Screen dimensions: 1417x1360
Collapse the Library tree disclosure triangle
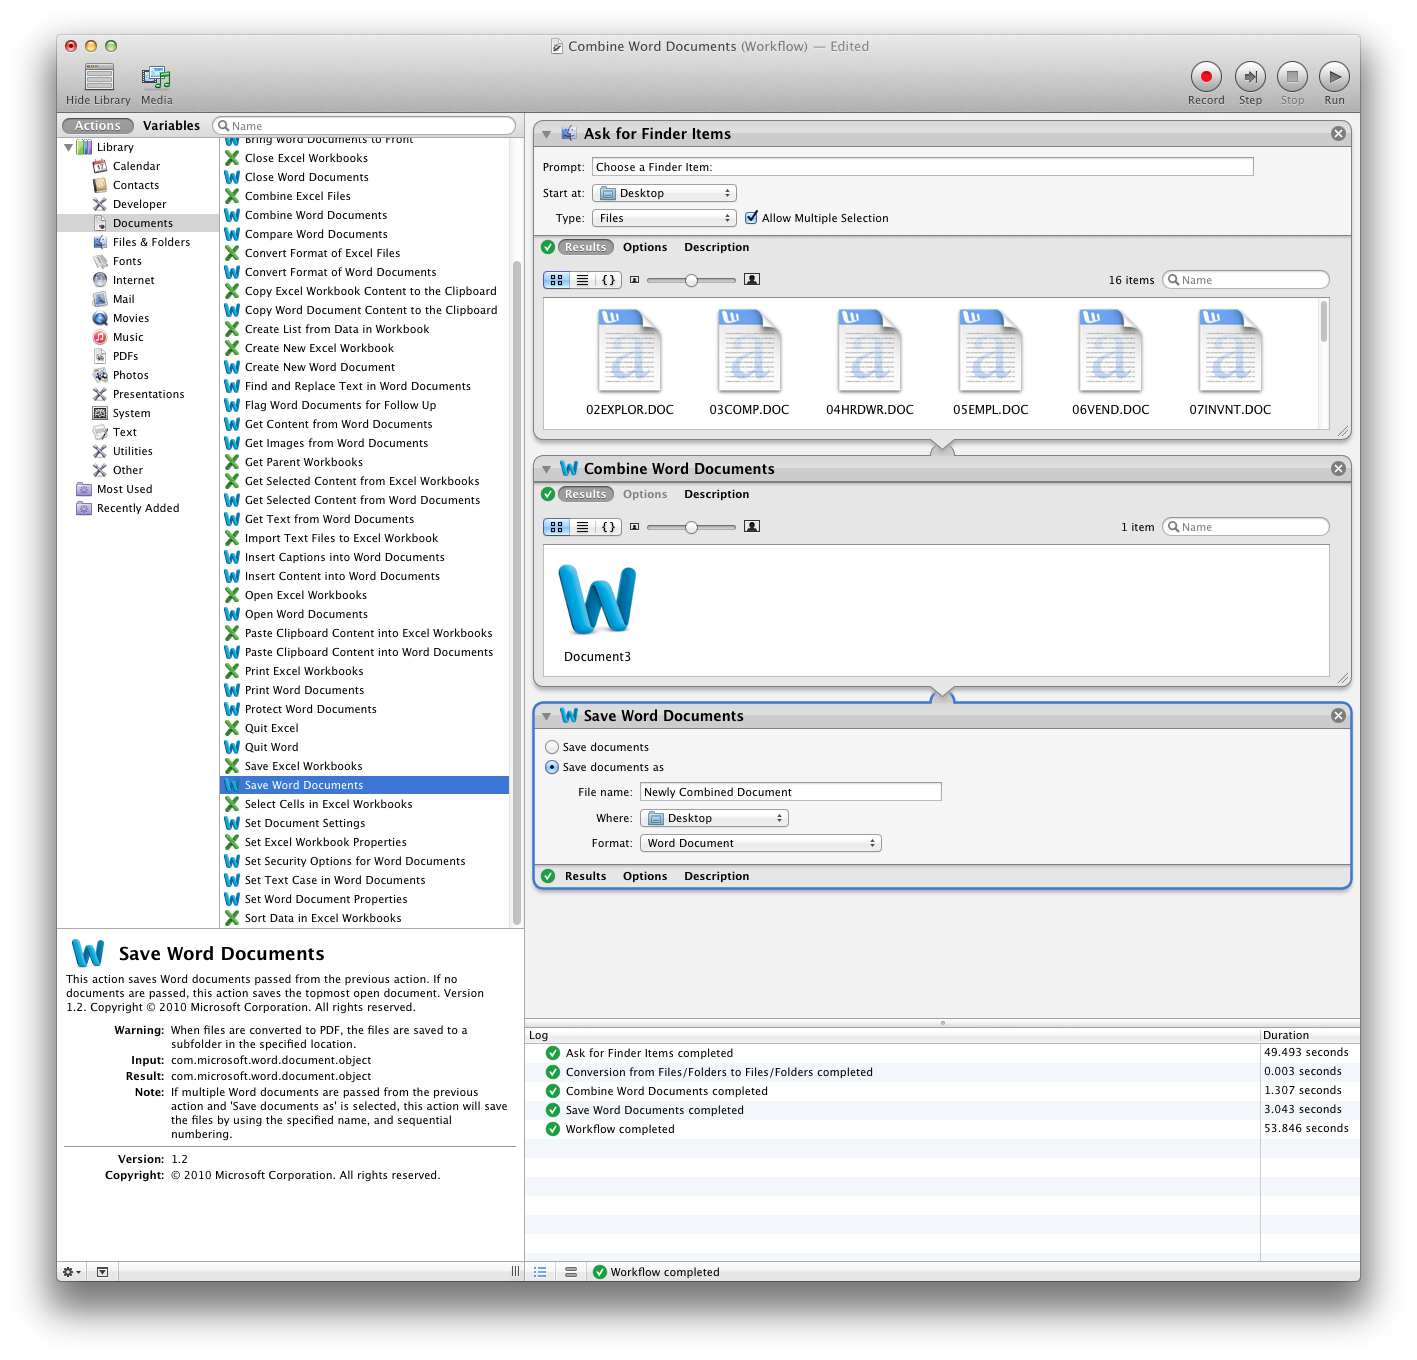pyautogui.click(x=68, y=147)
